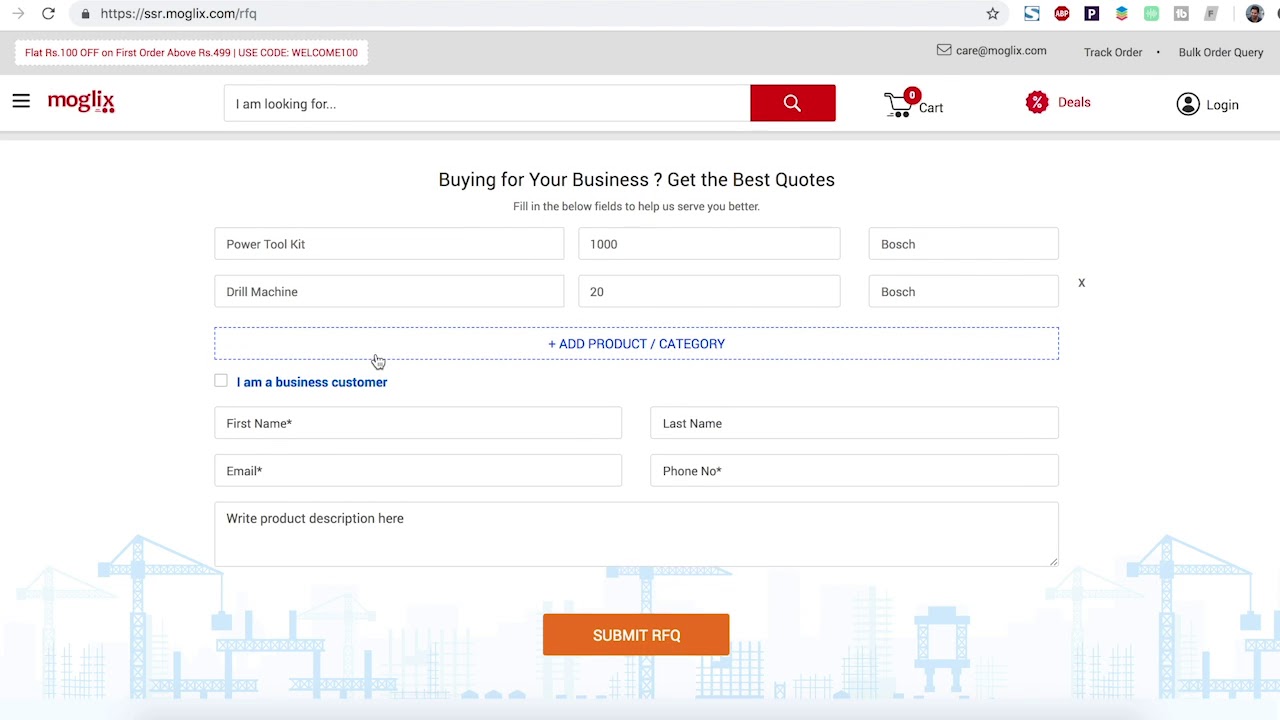Click the I am a business customer label

(312, 382)
